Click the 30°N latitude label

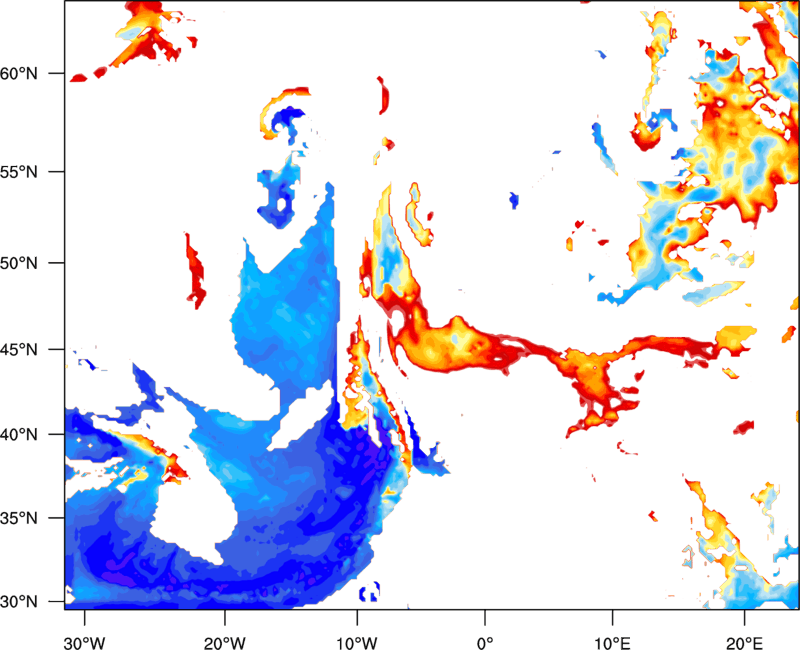tap(19, 602)
